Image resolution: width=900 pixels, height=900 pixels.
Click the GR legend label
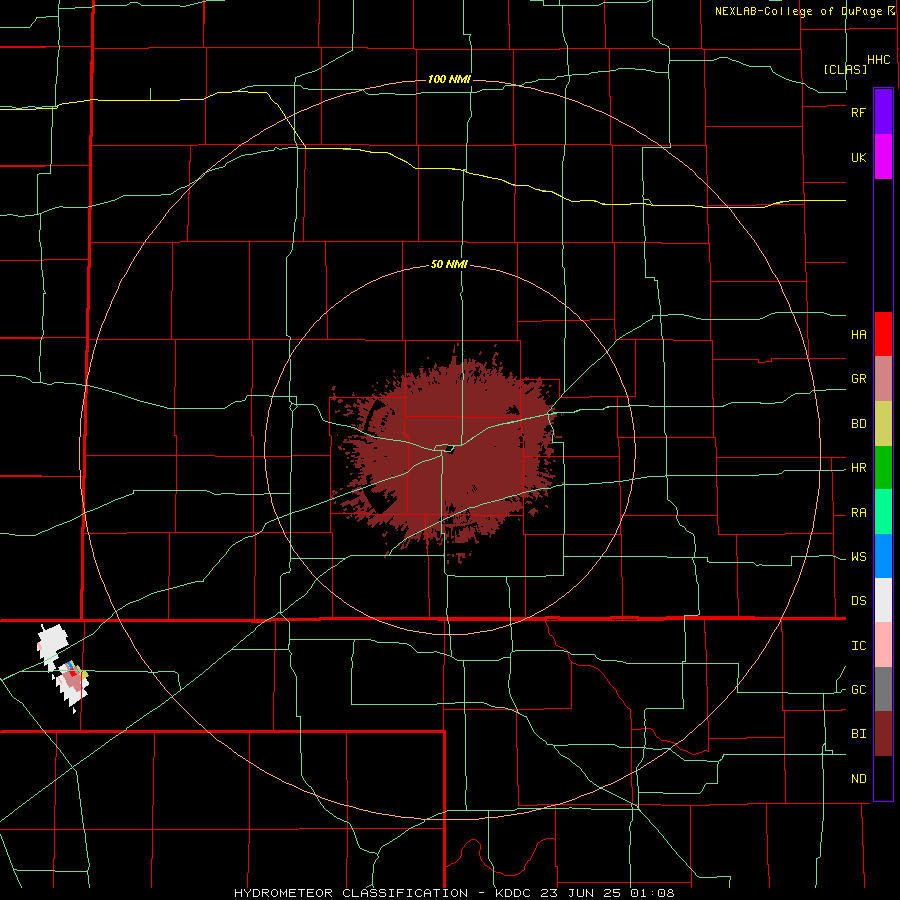859,379
